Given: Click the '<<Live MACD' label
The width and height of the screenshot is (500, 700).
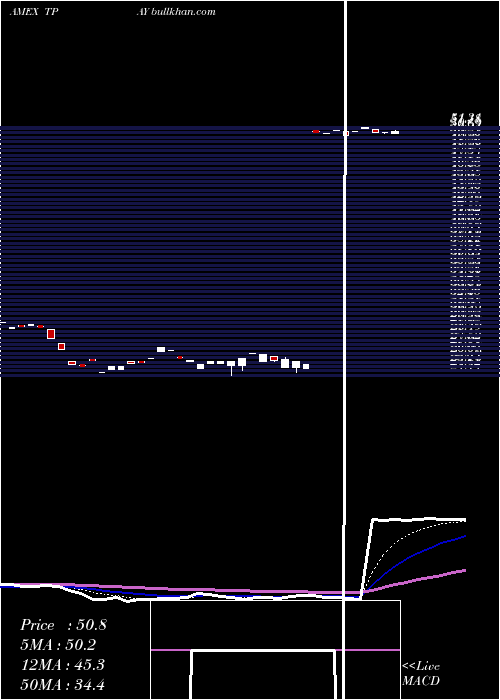Looking at the screenshot, I should pos(421,673).
